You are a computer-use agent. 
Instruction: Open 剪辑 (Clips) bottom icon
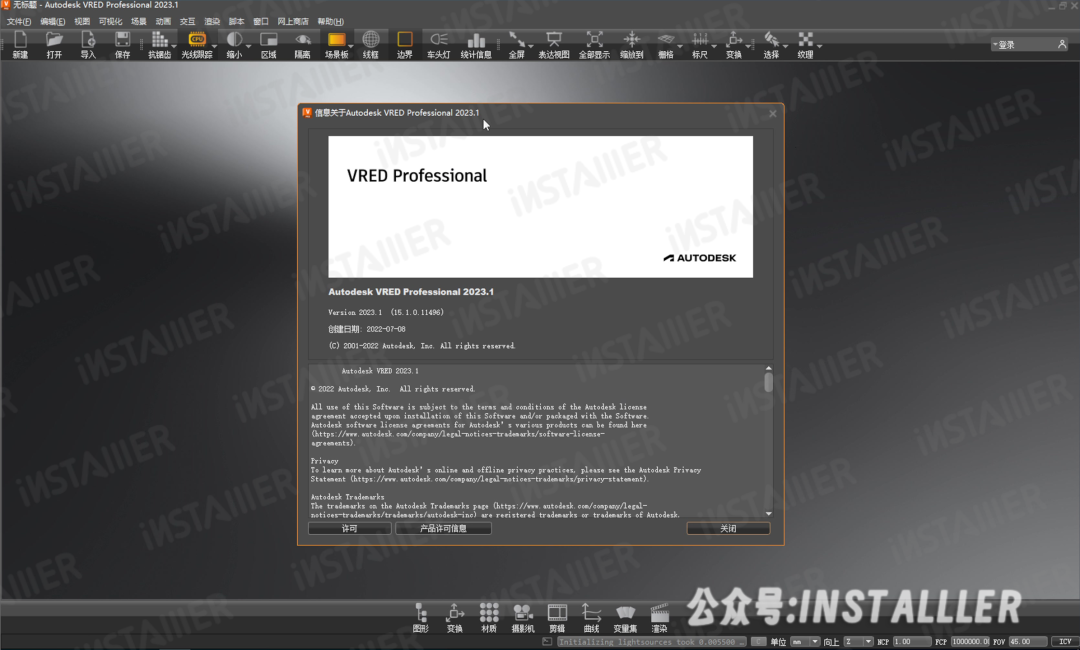[557, 618]
